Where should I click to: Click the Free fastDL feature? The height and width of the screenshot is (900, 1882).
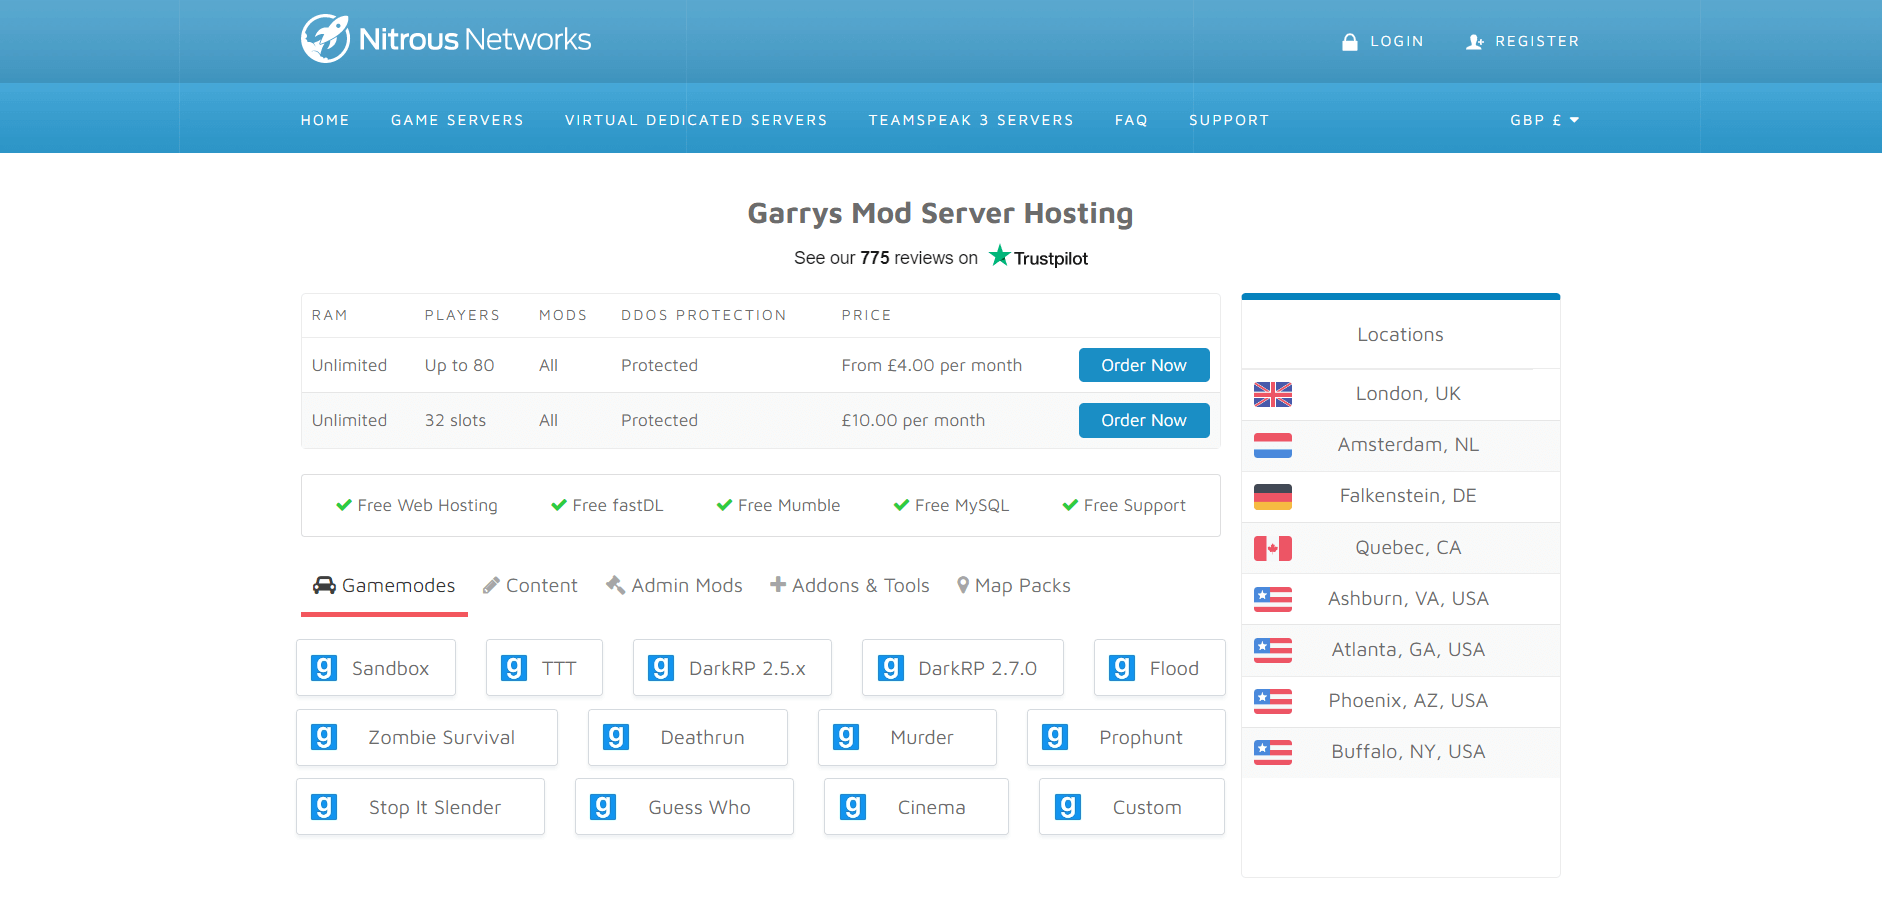point(607,505)
